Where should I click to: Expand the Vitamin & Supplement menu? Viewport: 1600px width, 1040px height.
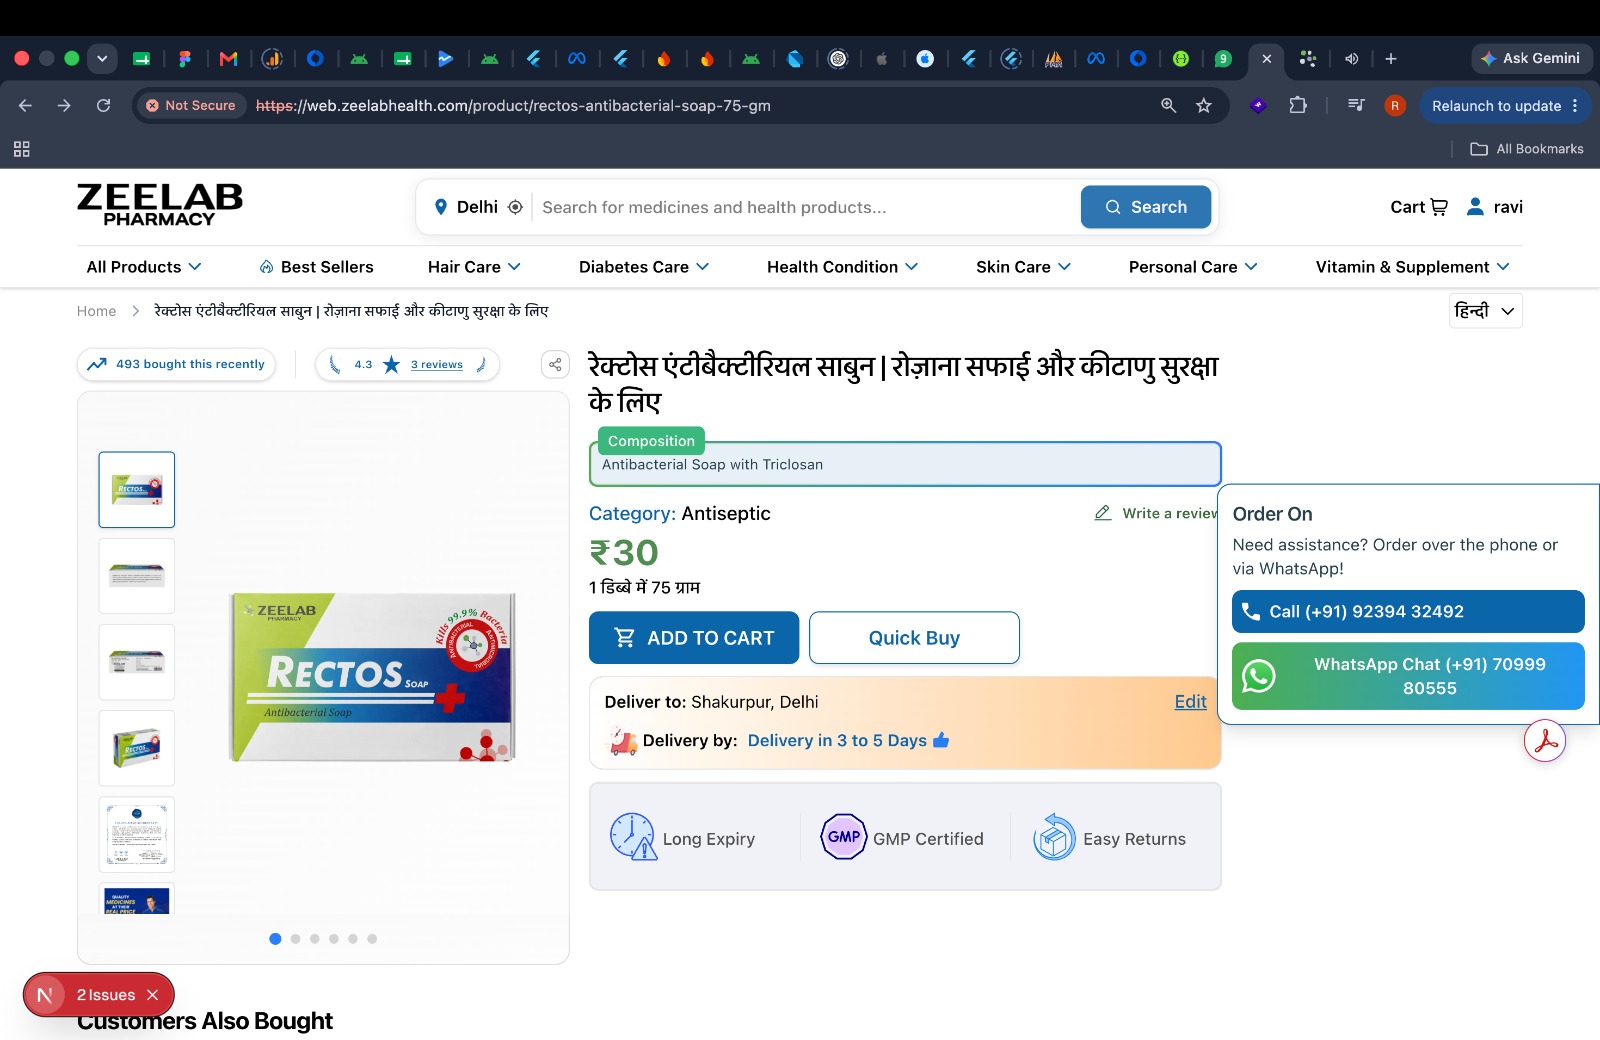point(1412,267)
